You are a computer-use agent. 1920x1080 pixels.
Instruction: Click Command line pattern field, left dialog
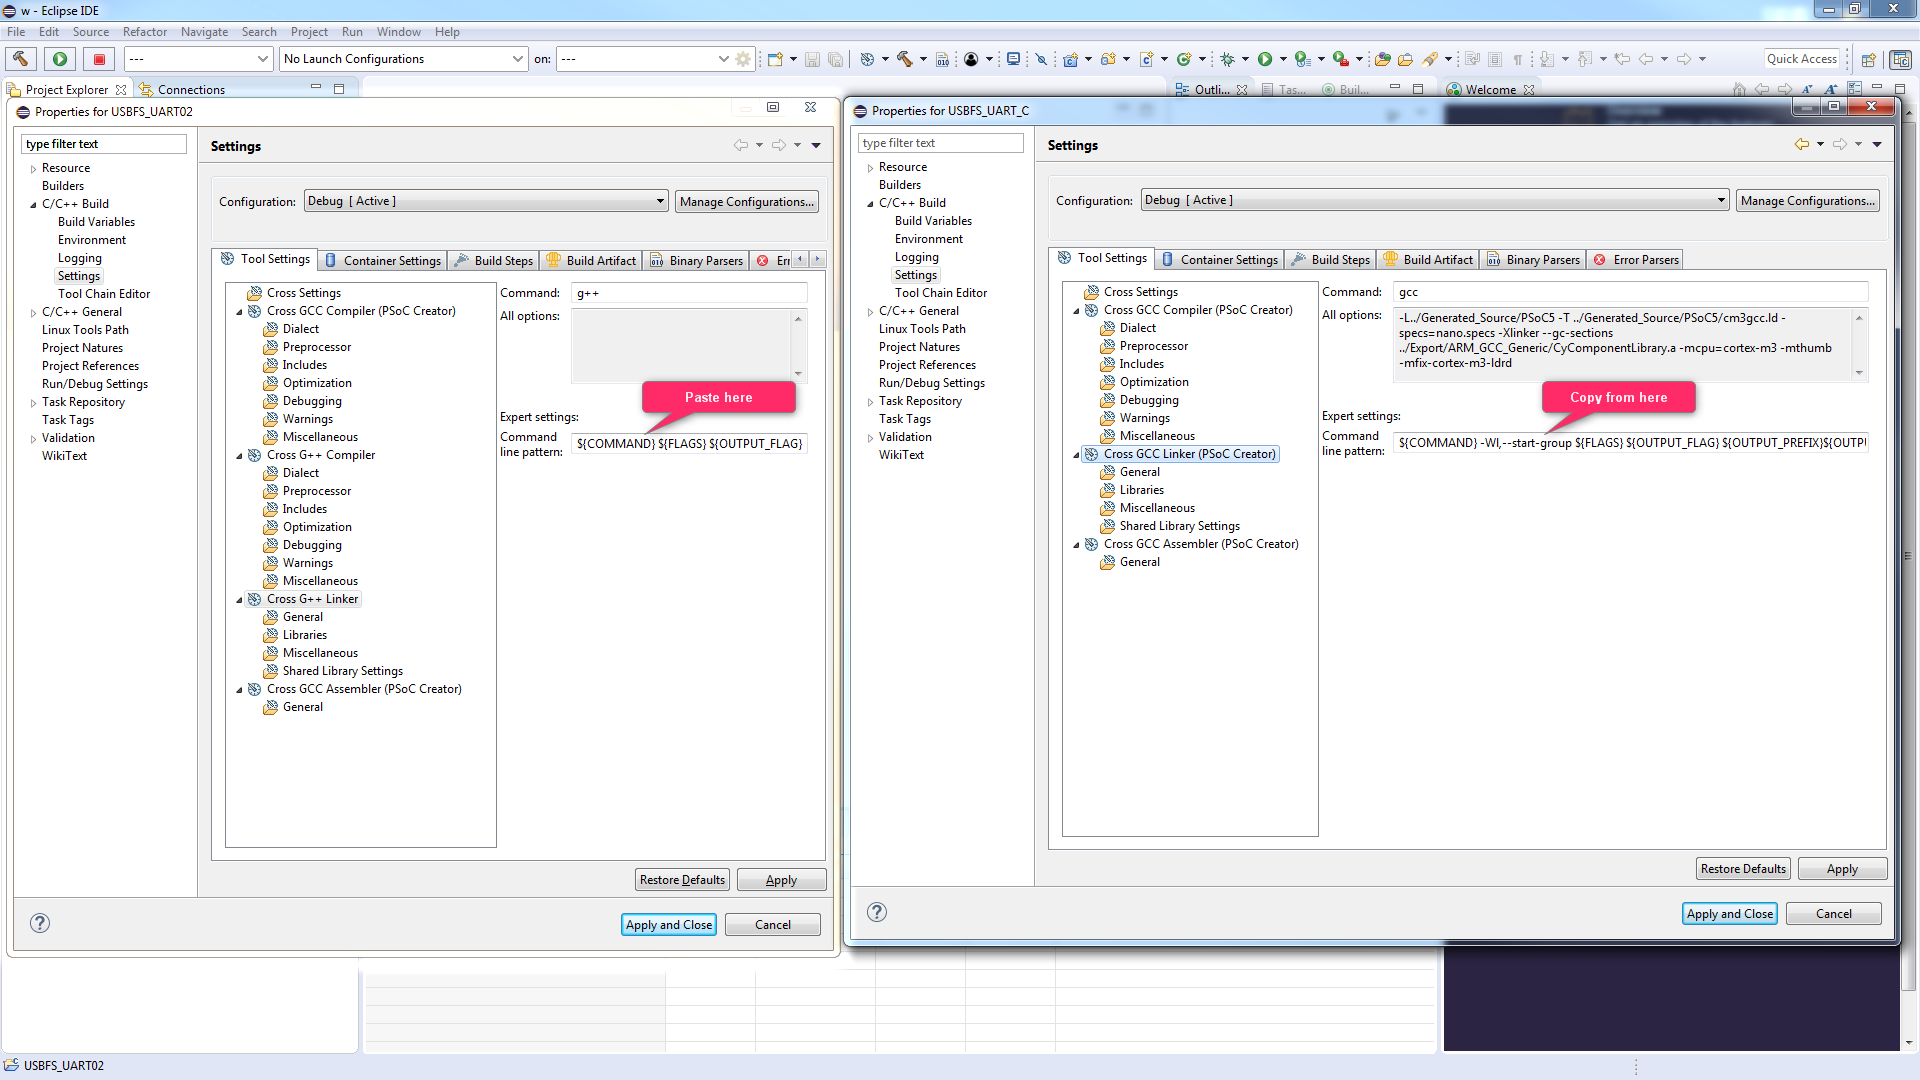click(x=689, y=444)
